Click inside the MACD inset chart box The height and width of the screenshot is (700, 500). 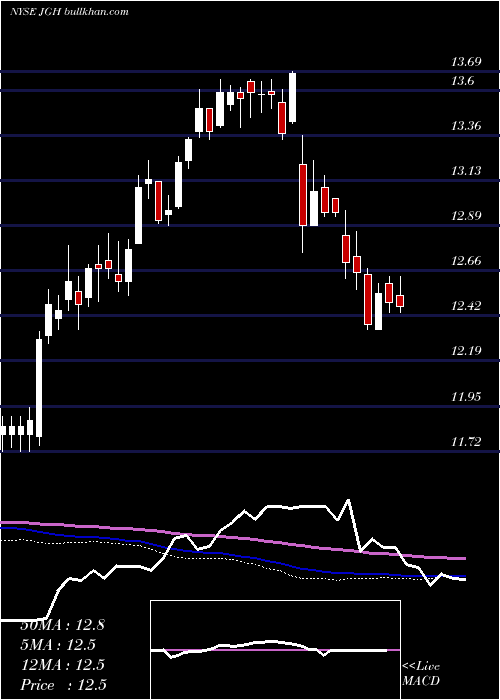pyautogui.click(x=275, y=650)
